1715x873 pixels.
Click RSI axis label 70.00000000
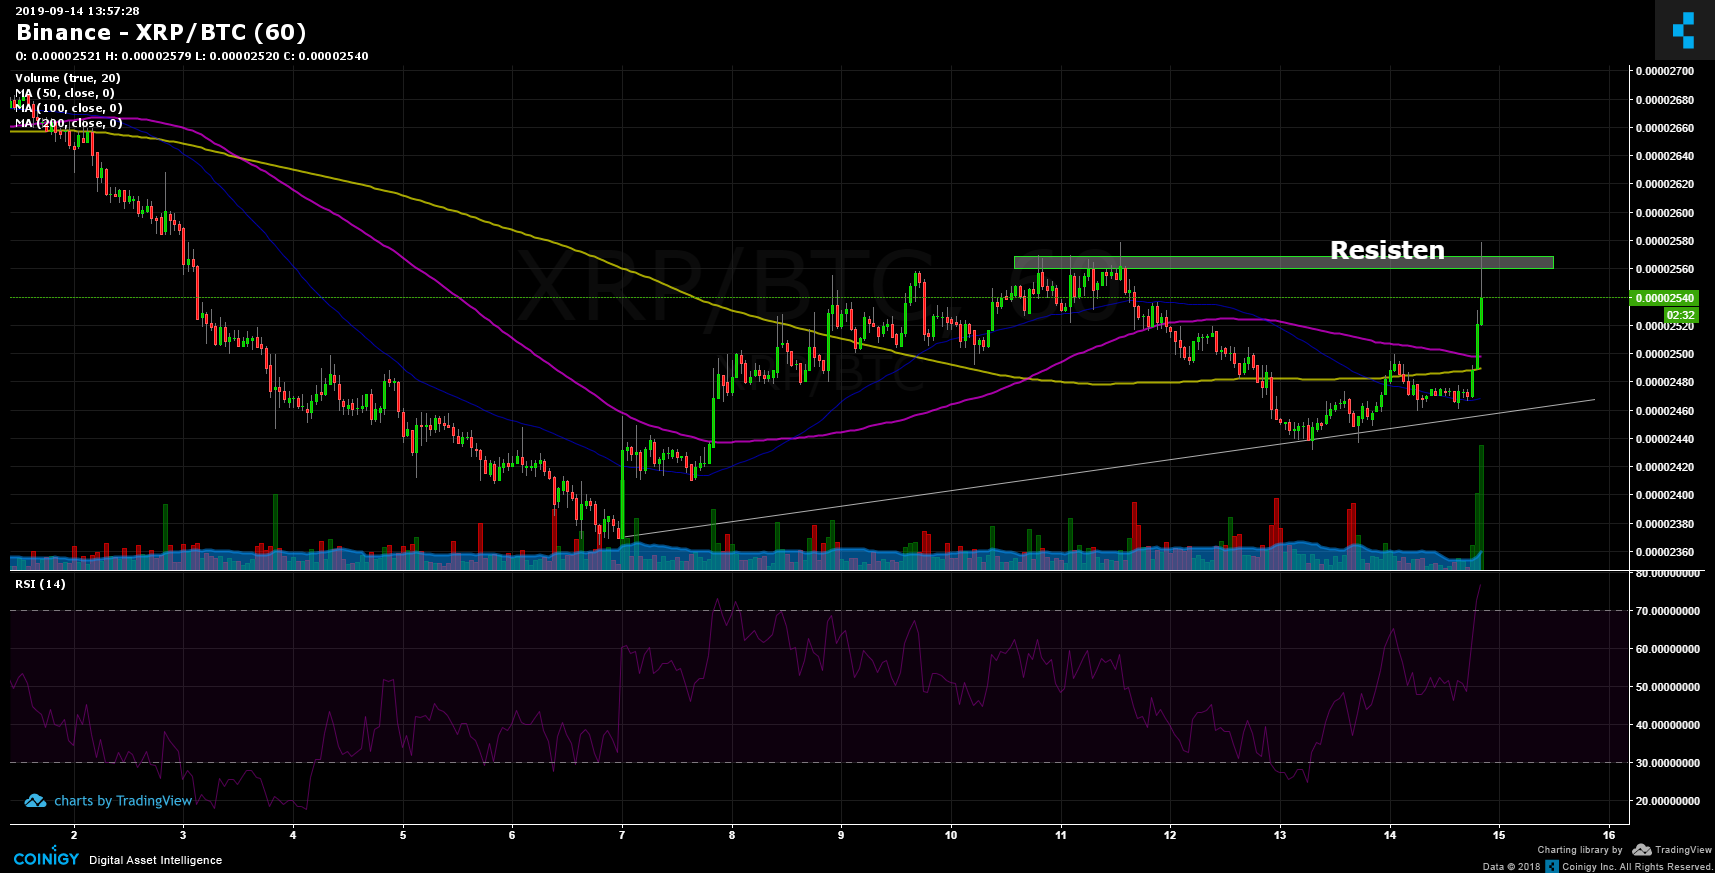click(1667, 611)
